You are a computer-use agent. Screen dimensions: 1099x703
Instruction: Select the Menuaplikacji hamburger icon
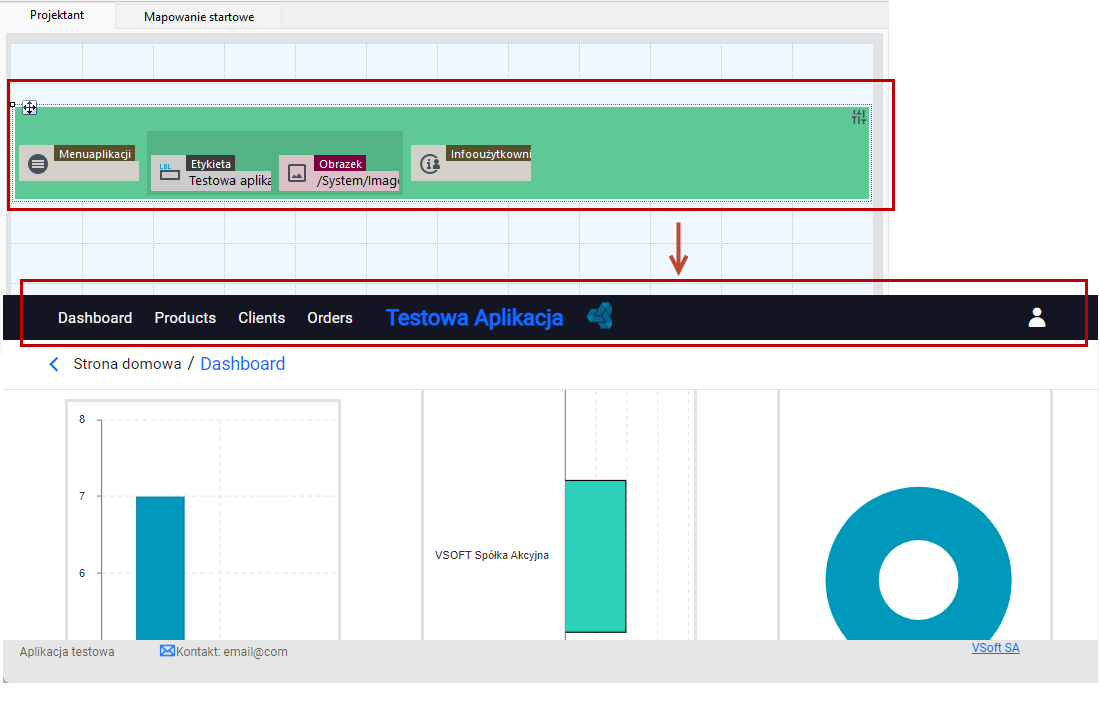pos(38,164)
